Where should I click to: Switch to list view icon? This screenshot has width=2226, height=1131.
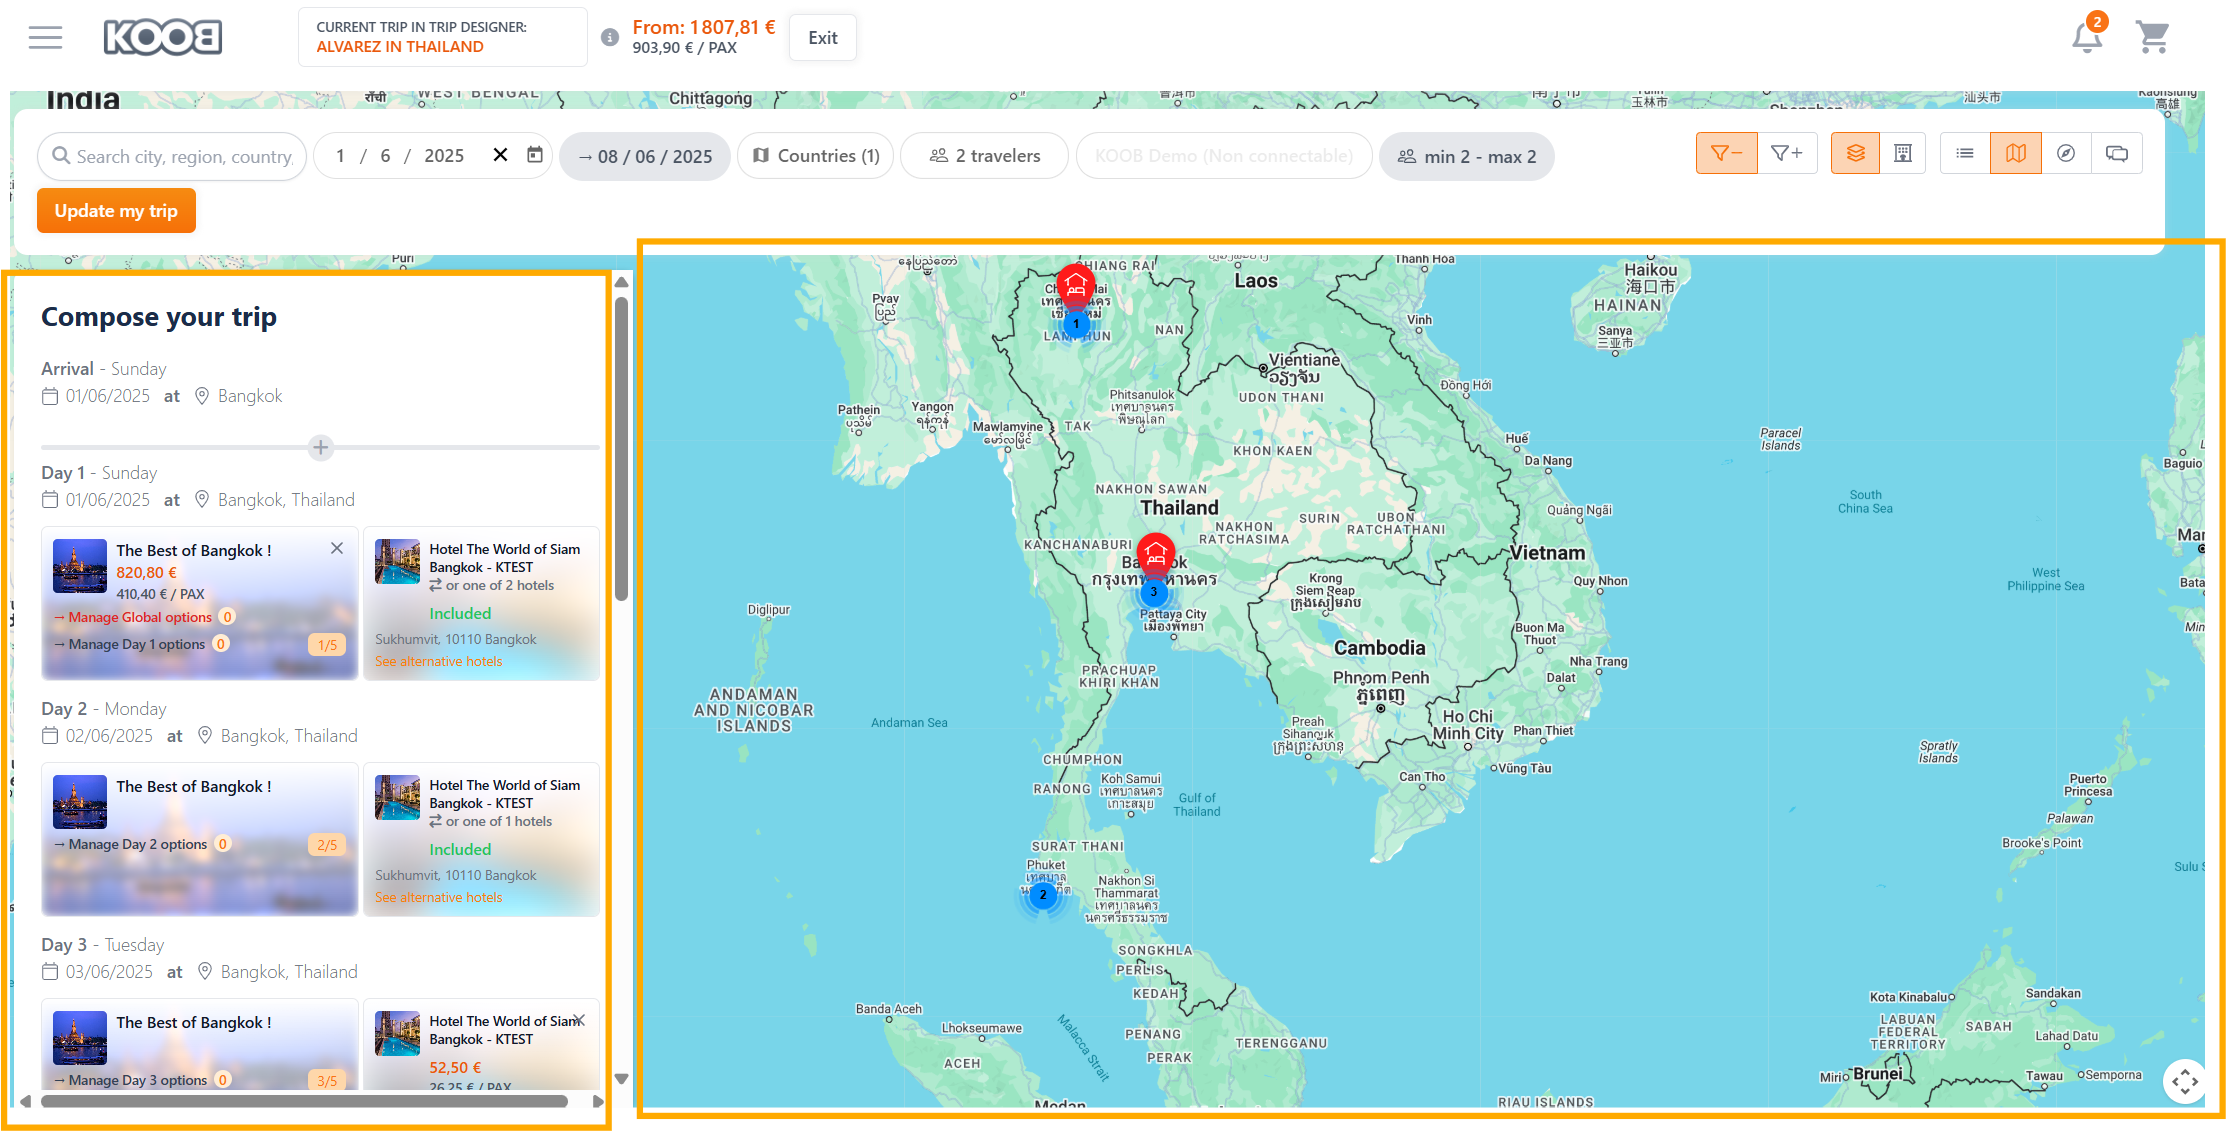click(1965, 154)
